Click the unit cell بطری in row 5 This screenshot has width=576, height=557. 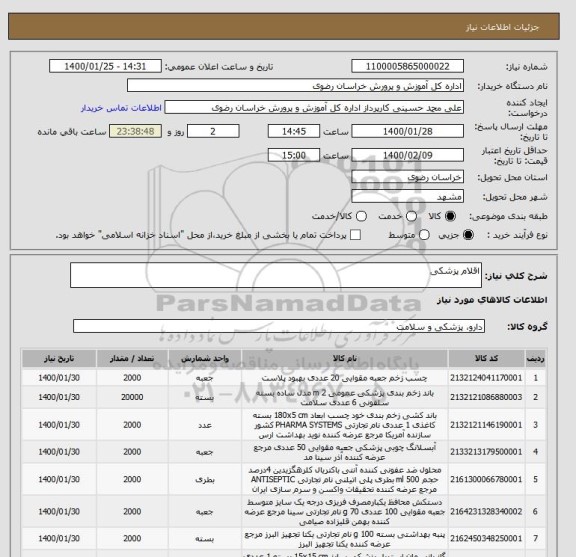(x=205, y=480)
